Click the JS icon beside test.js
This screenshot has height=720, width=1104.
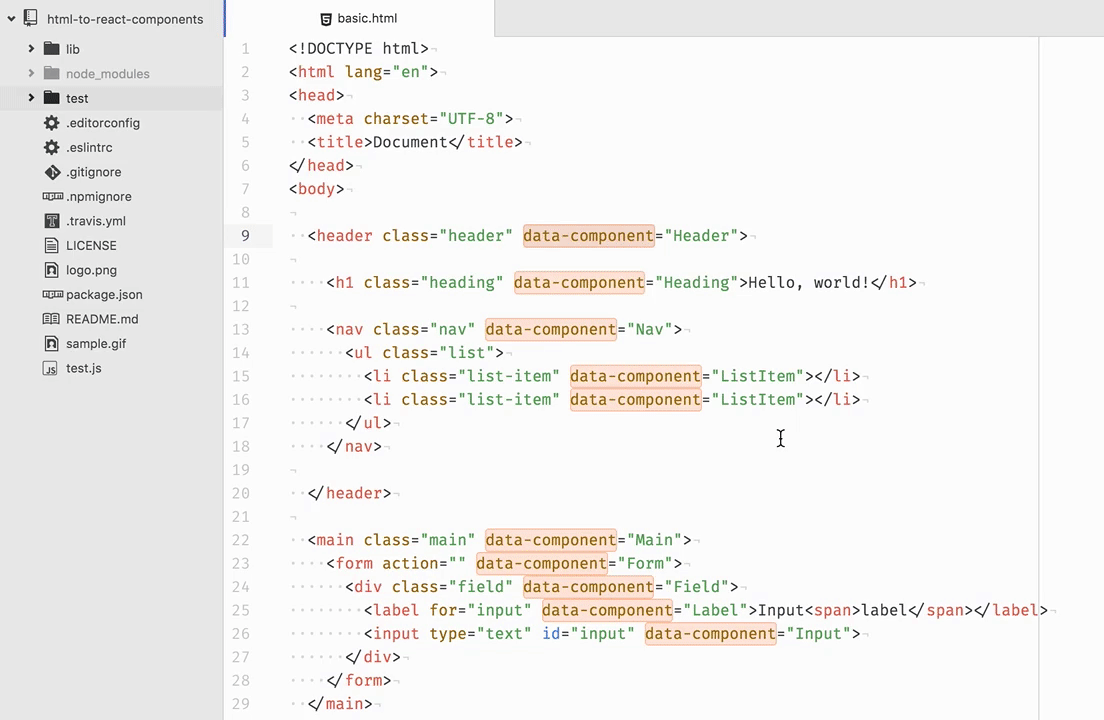tap(52, 368)
